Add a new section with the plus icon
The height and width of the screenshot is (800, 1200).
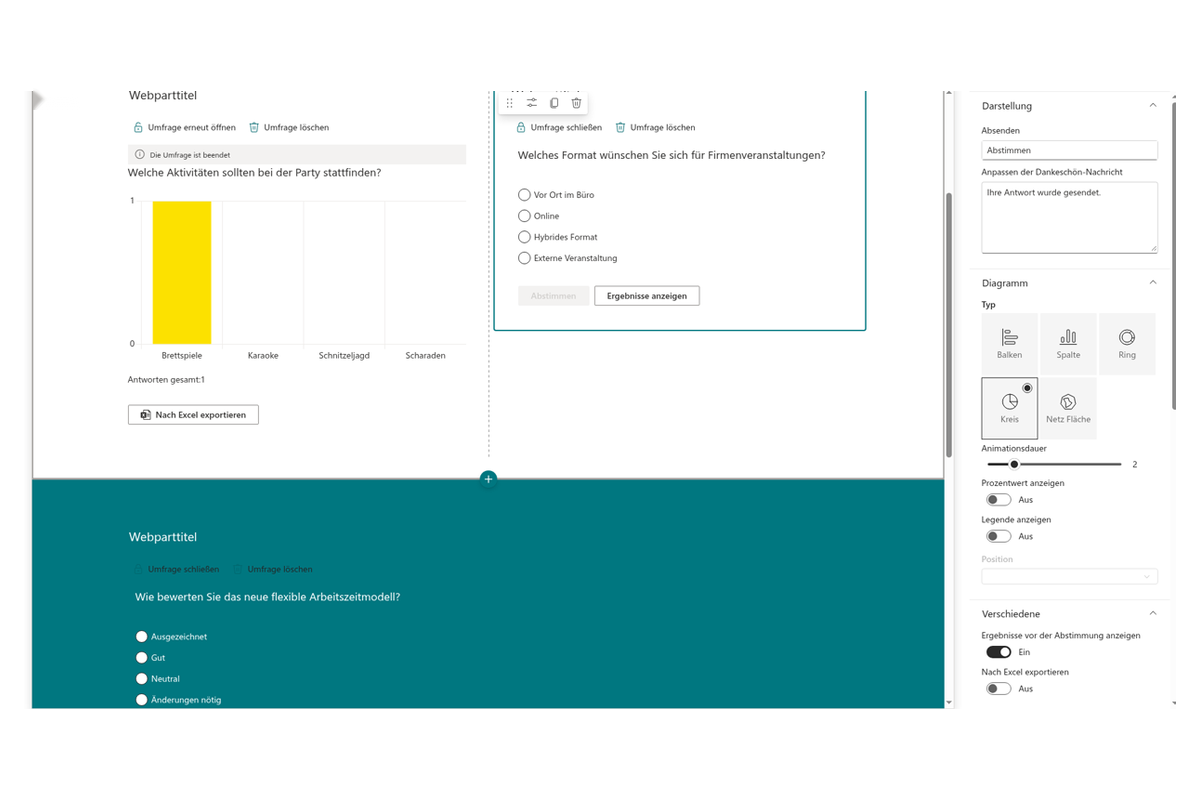[488, 479]
